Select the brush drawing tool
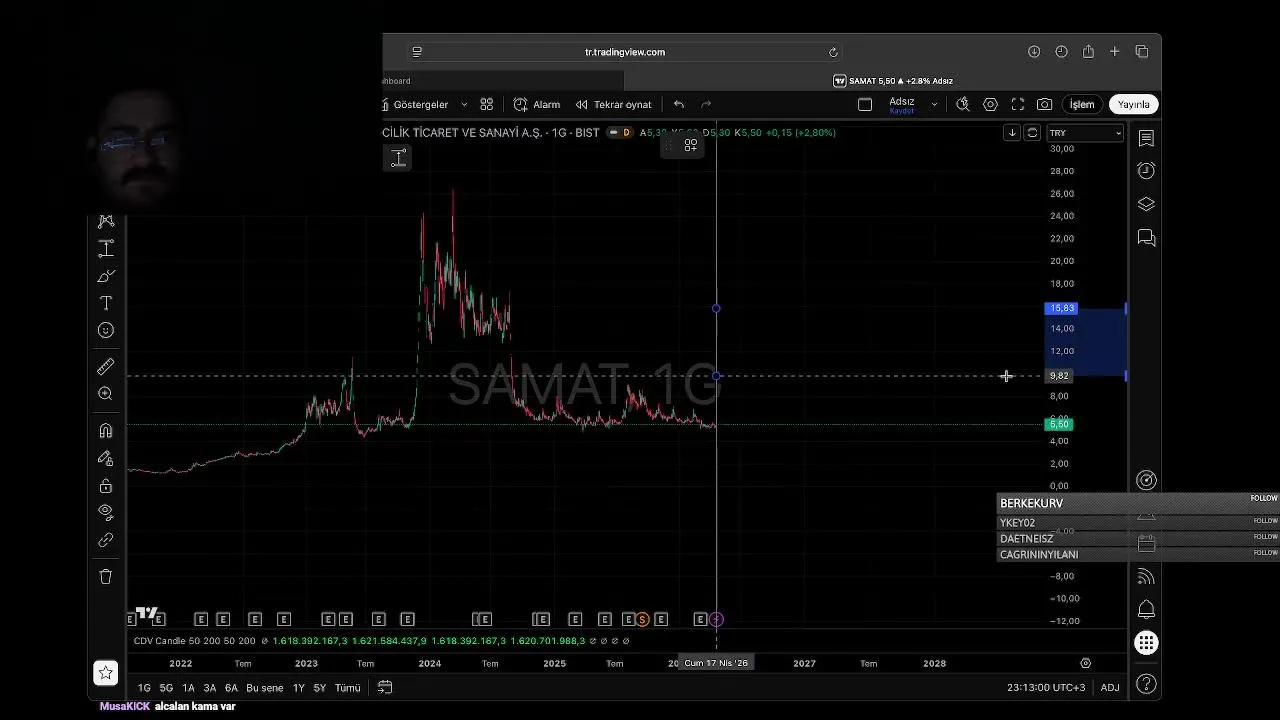 [106, 276]
